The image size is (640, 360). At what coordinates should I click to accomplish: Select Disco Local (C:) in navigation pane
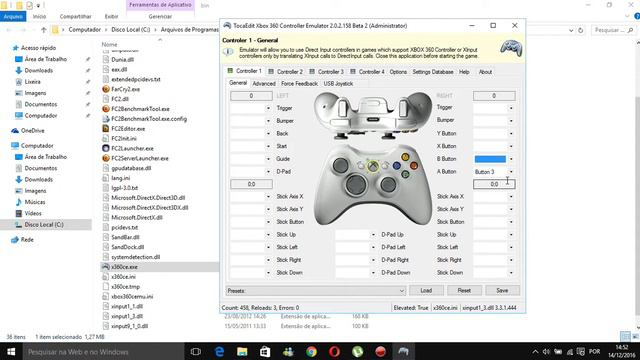click(44, 225)
